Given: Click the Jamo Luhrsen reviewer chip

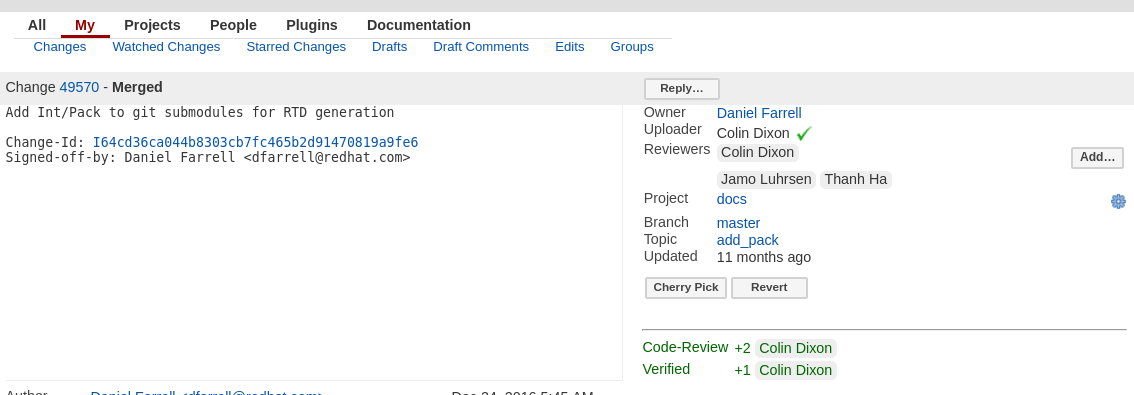Looking at the screenshot, I should [x=766, y=179].
